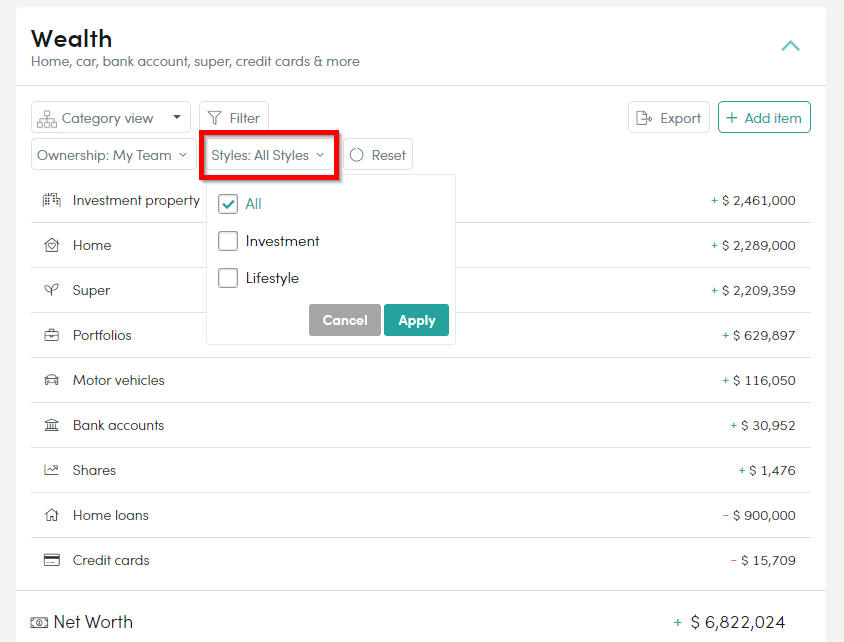Open the Bank accounts row

[421, 425]
